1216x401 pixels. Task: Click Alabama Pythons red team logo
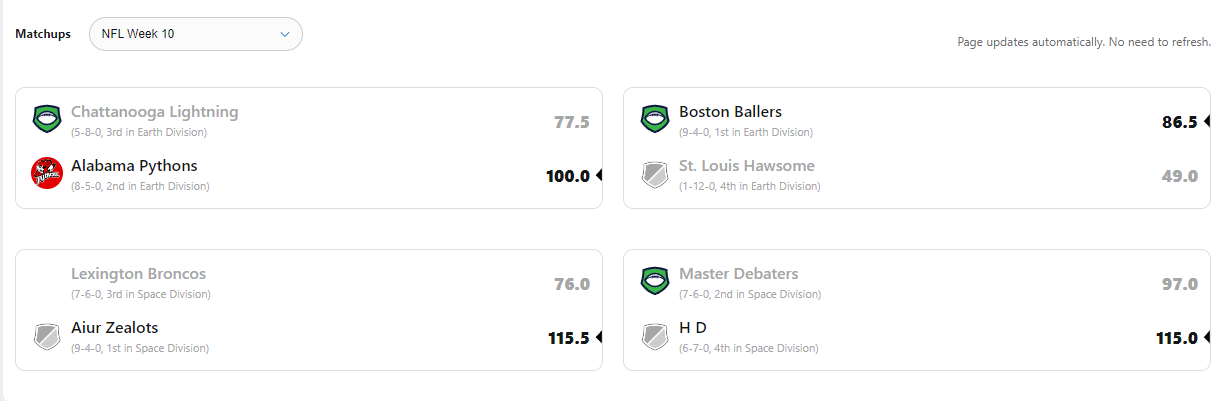click(x=47, y=173)
